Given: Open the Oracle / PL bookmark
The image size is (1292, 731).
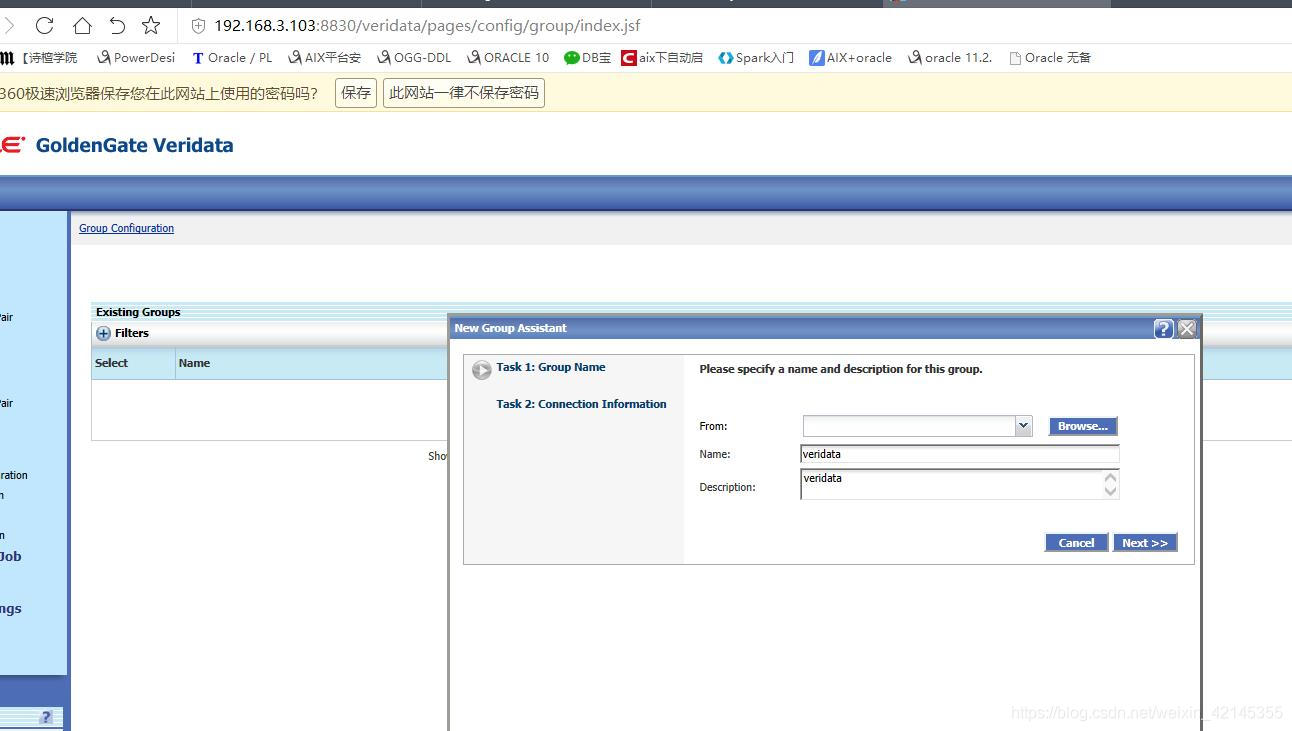Looking at the screenshot, I should tap(232, 58).
